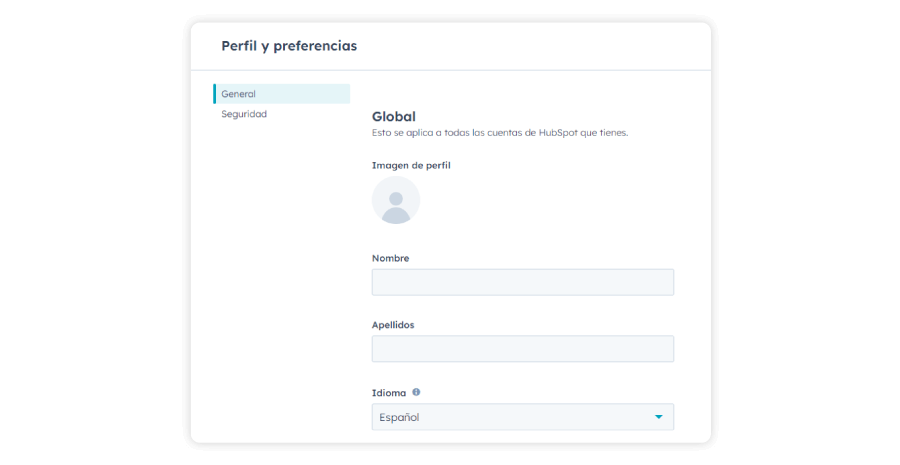Click the teal active marker beside General
The height and width of the screenshot is (465, 900).
215,94
